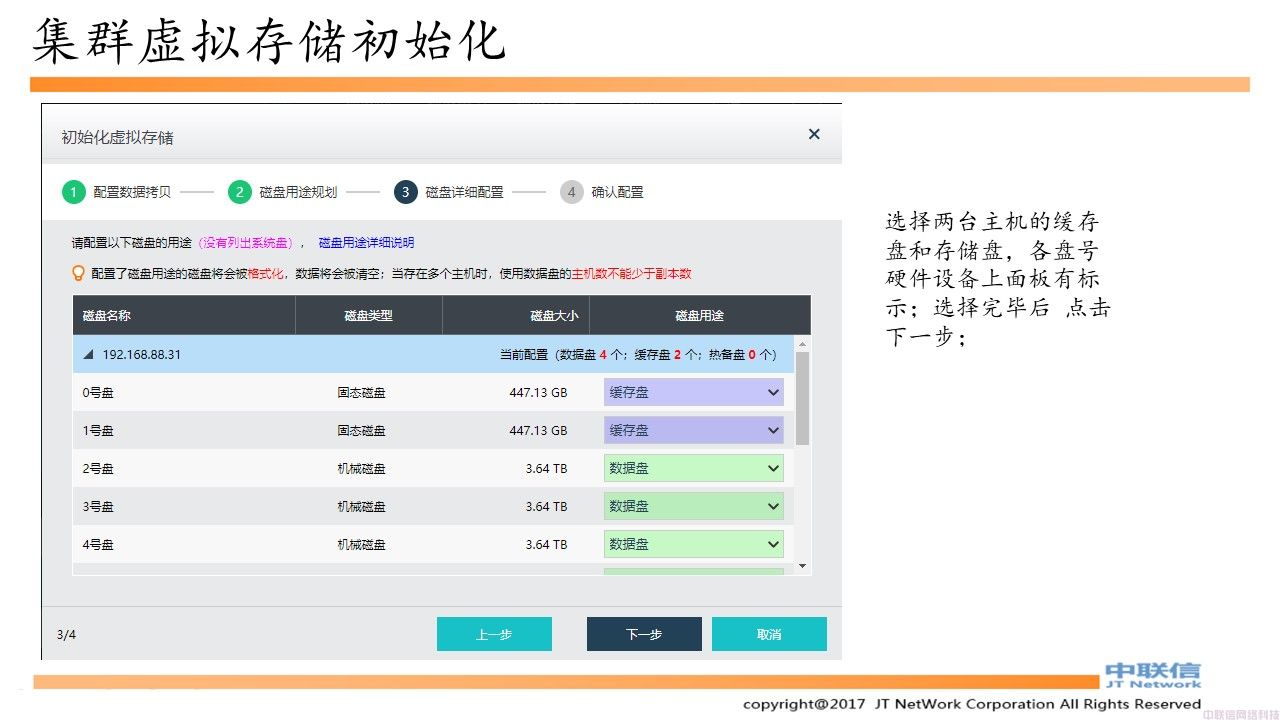The height and width of the screenshot is (720, 1280).
Task: Click 磁盘大小 column header
Action: tap(516, 315)
